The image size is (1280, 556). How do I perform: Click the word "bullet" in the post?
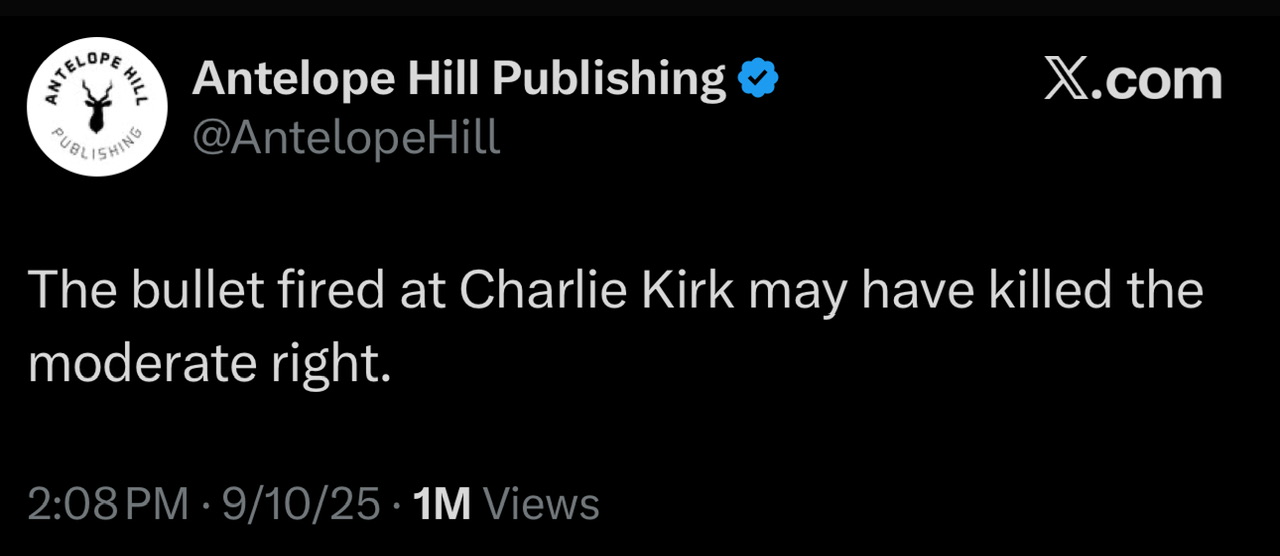pyautogui.click(x=186, y=291)
